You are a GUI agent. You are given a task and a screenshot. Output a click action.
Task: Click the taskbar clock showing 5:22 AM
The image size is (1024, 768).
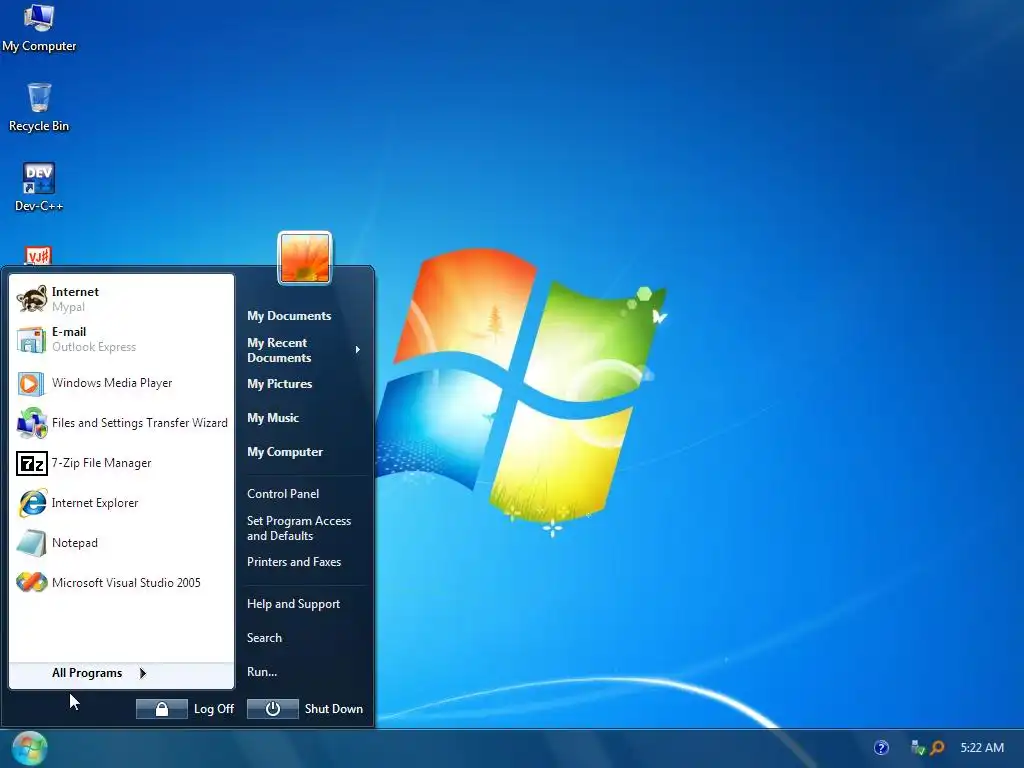click(982, 748)
